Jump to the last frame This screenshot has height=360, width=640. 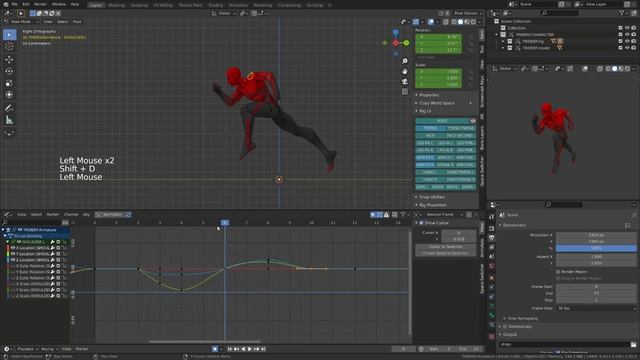(263, 349)
